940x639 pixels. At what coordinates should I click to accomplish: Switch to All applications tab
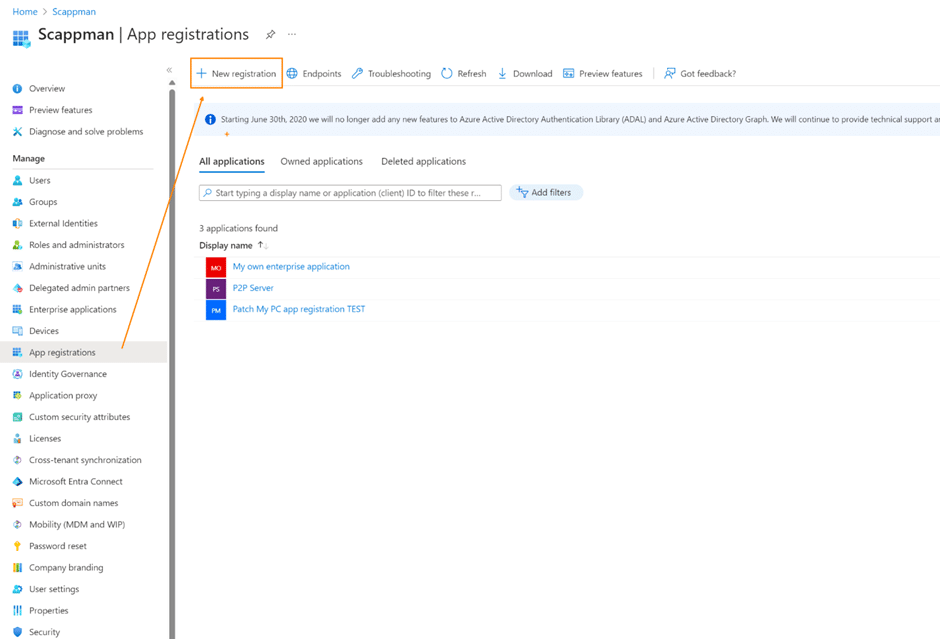click(232, 161)
